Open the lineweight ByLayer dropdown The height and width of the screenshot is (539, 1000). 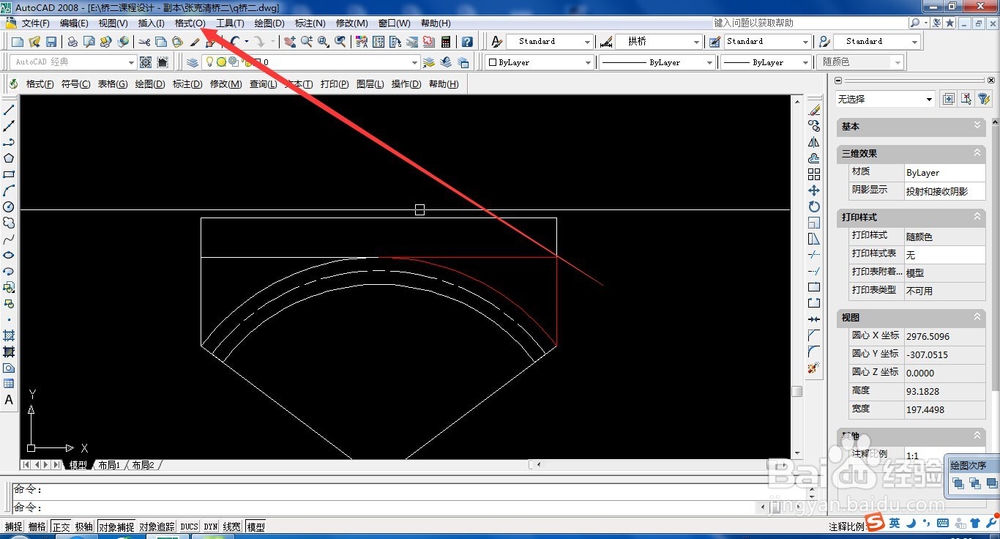coord(805,62)
